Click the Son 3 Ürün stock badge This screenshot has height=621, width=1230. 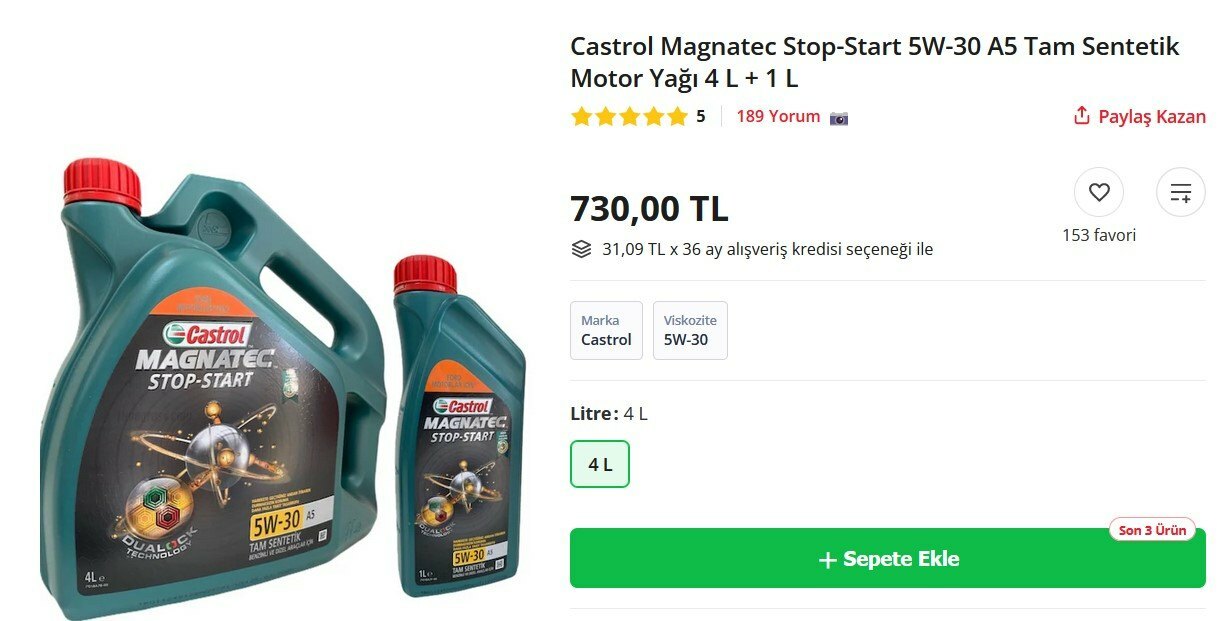pyautogui.click(x=1153, y=530)
